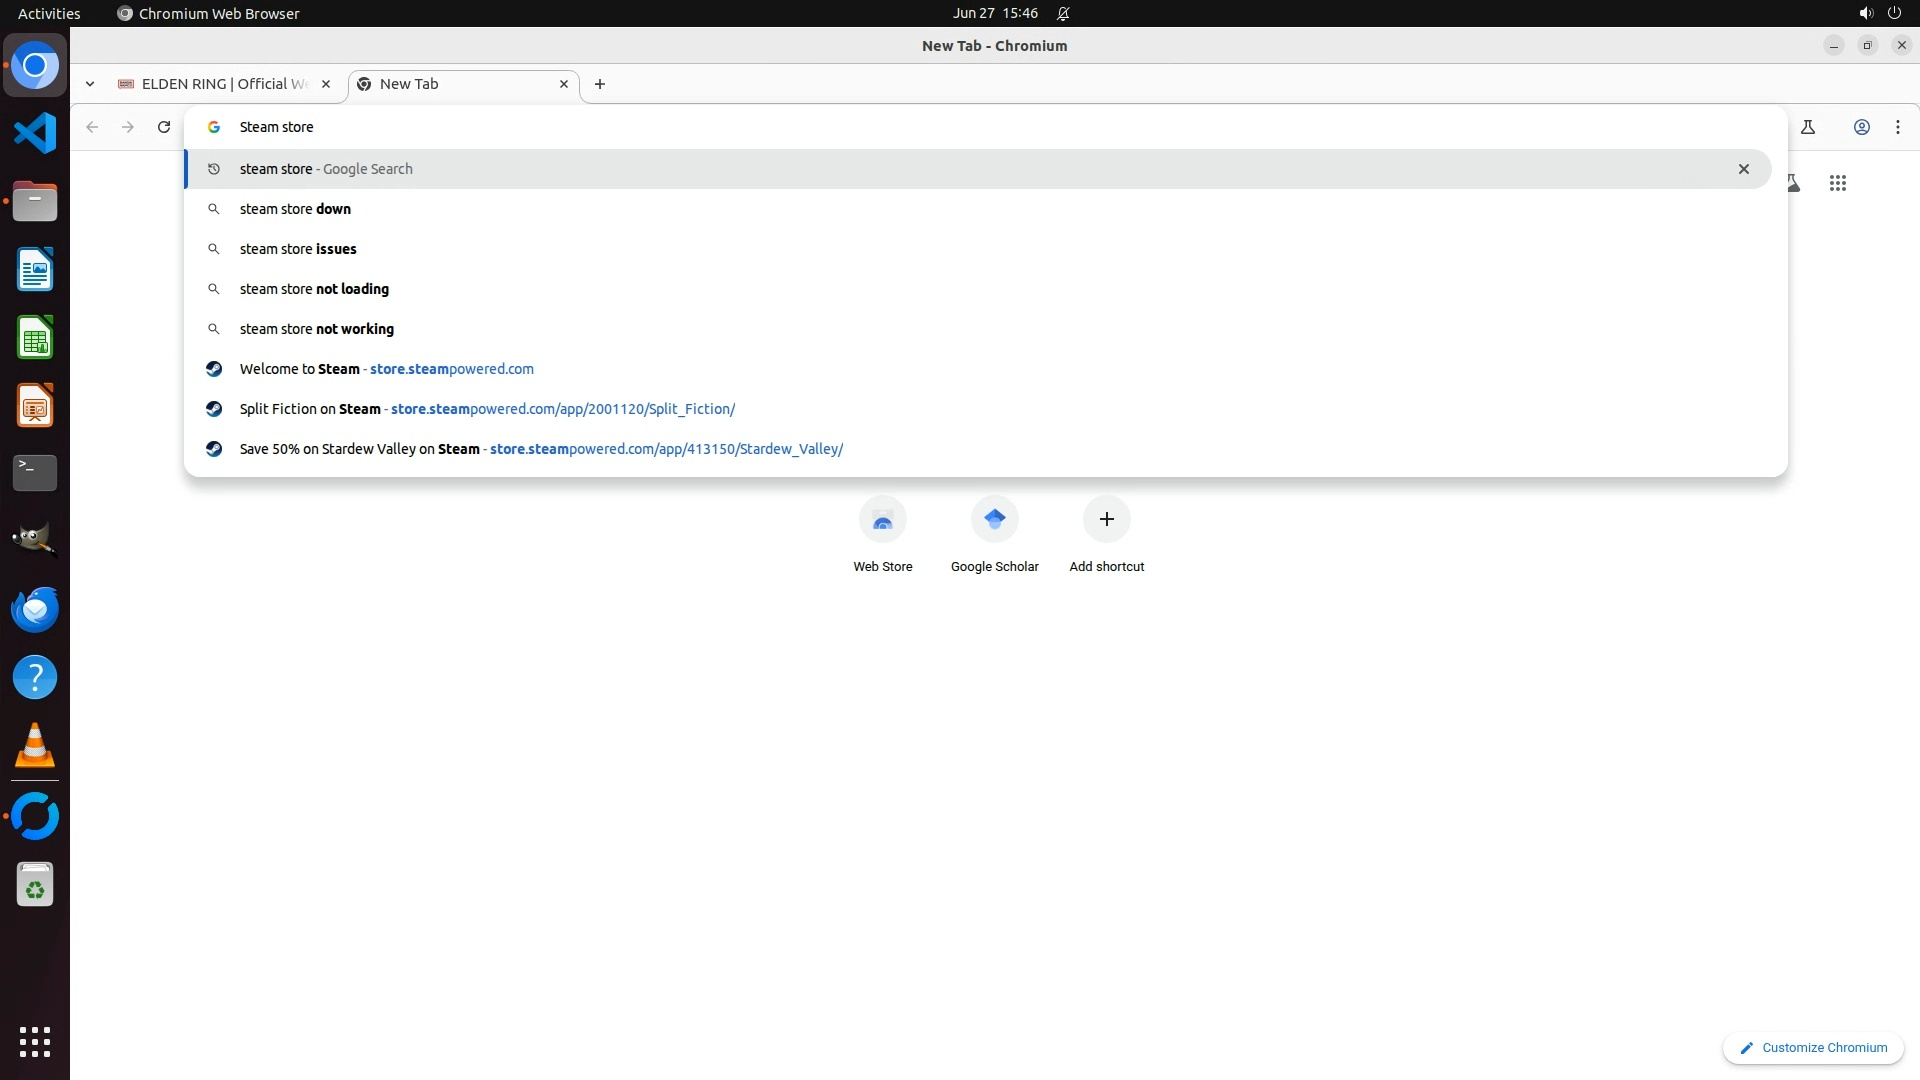Click the Add shortcut plus tile
Viewport: 1920px width, 1080px height.
(1106, 520)
